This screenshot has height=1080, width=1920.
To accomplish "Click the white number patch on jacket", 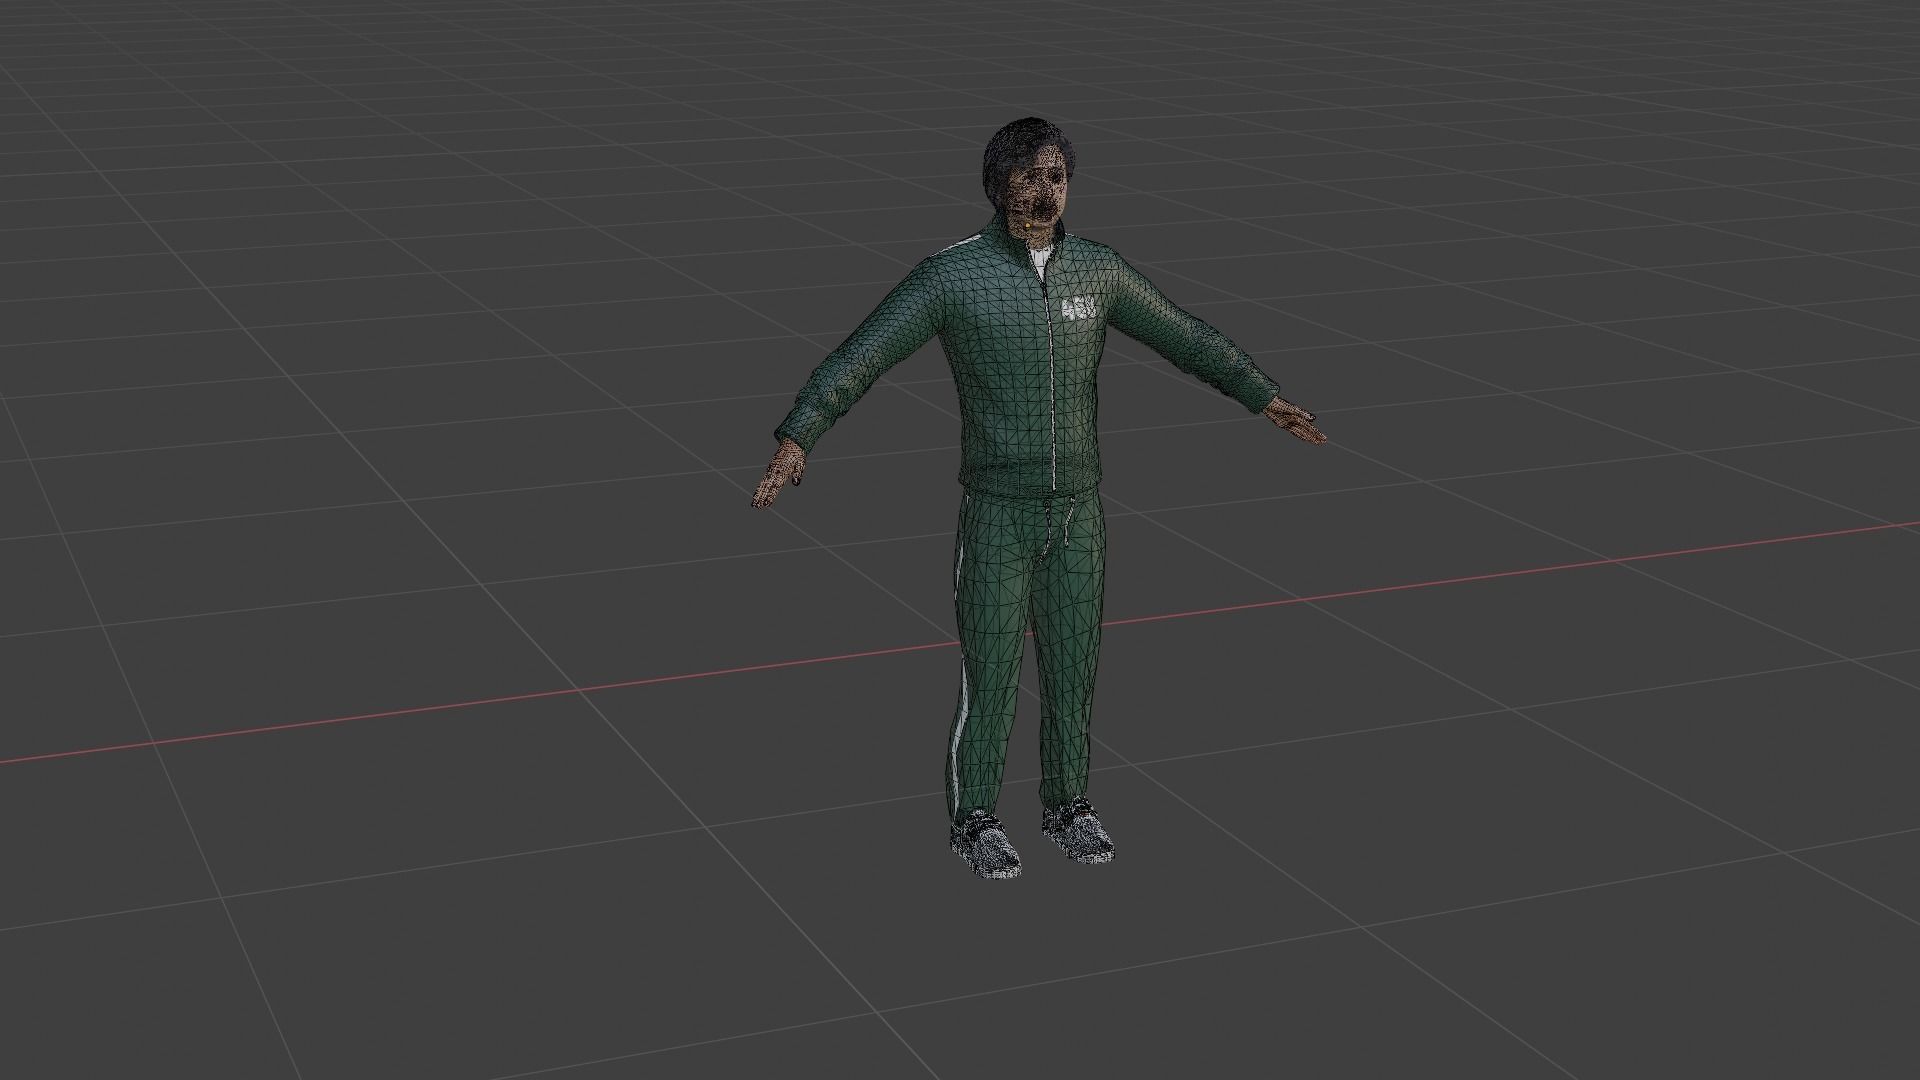I will [1079, 310].
